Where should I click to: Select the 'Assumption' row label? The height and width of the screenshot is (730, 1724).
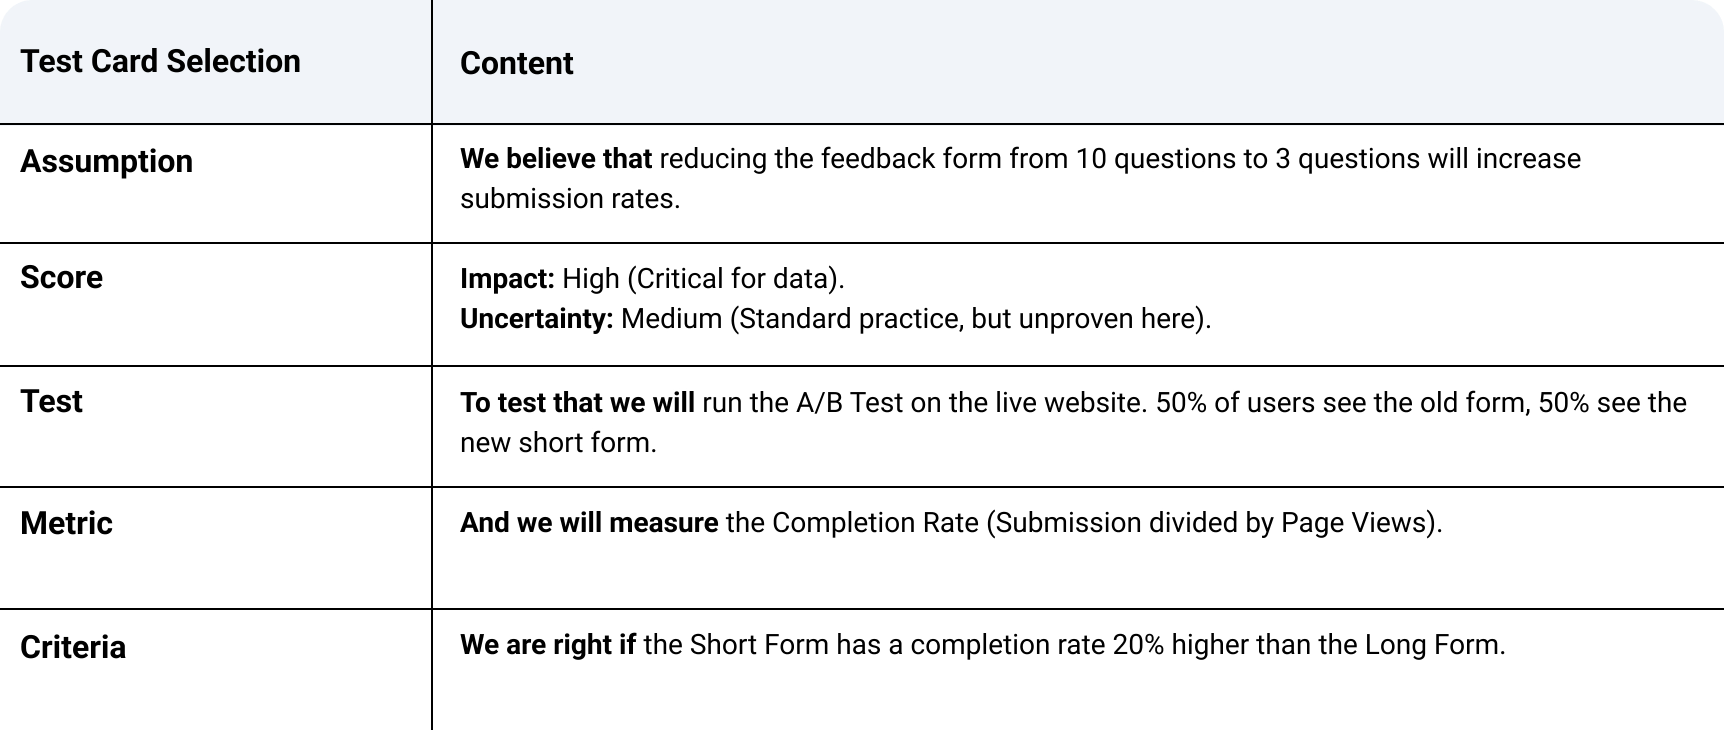106,162
